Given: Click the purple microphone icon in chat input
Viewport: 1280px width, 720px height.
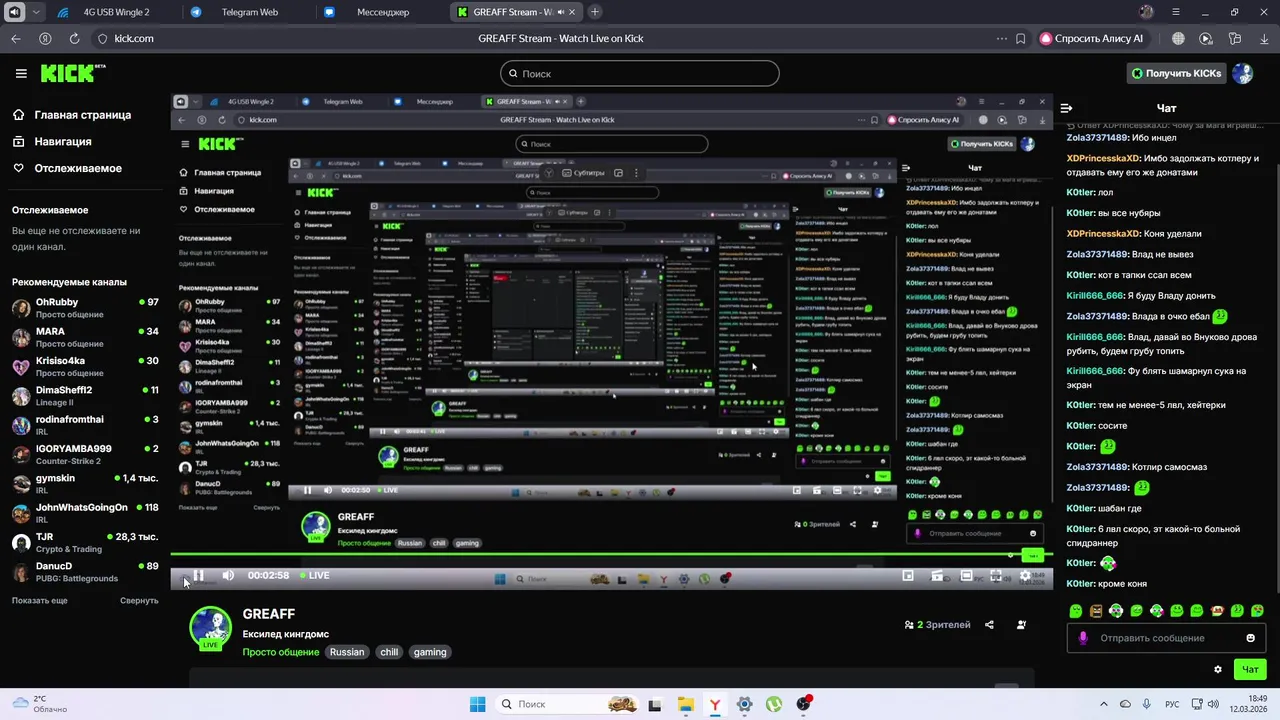Looking at the screenshot, I should pos(1083,638).
